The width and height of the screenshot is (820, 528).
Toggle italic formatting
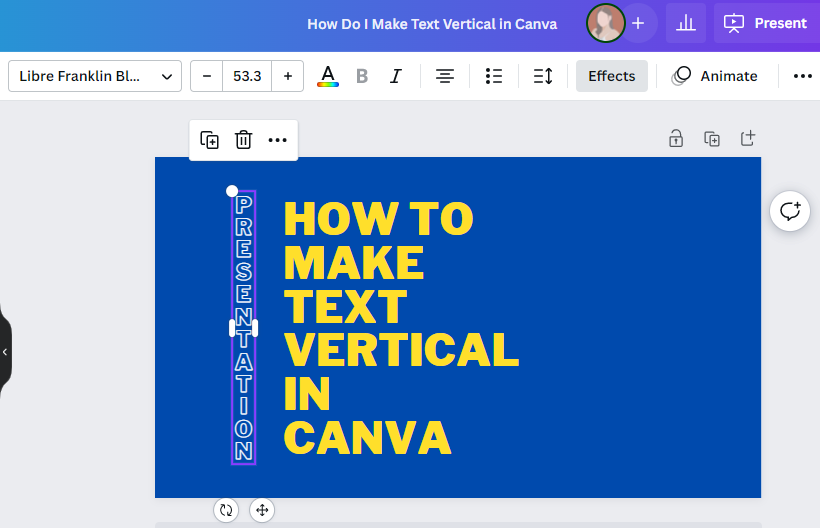click(396, 76)
